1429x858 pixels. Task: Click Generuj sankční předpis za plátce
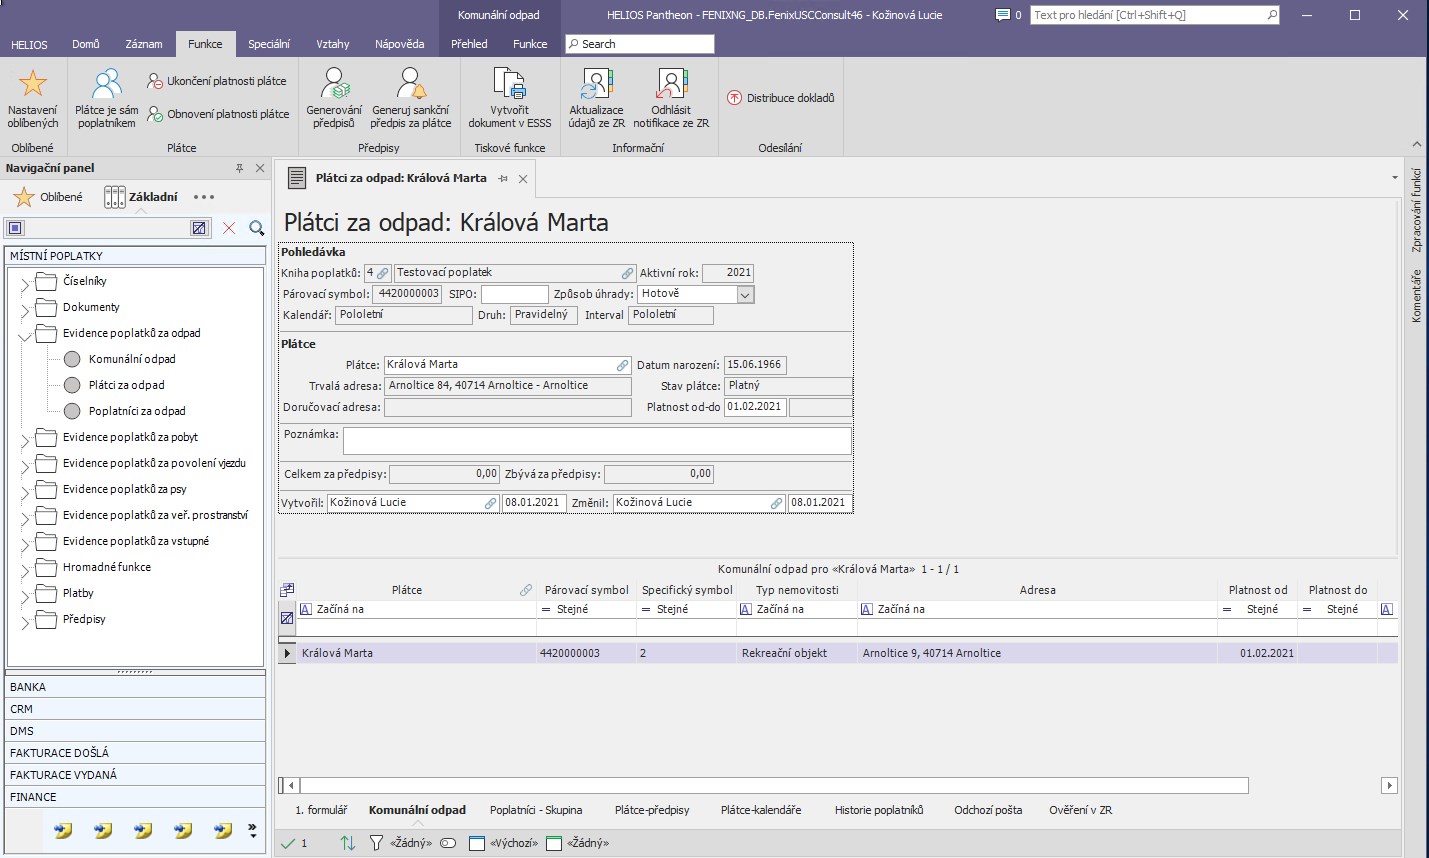[x=410, y=84]
